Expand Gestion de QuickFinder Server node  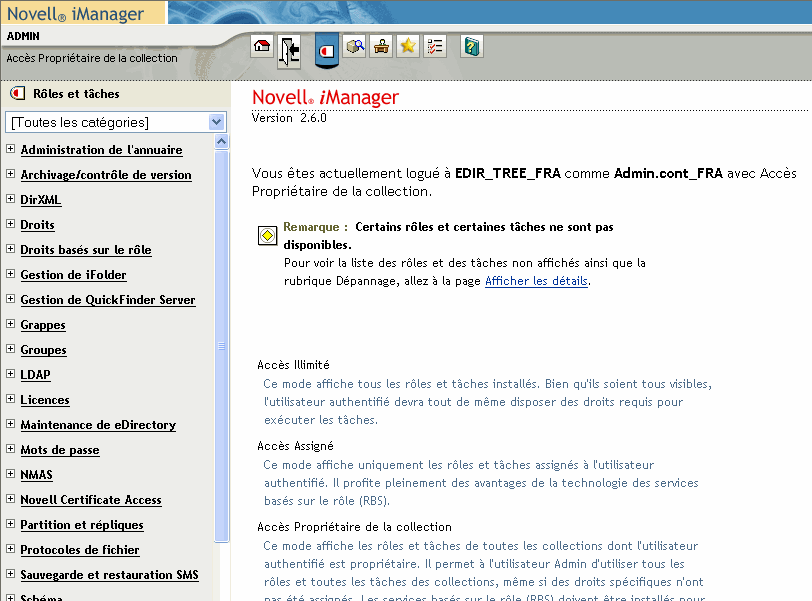pos(10,299)
